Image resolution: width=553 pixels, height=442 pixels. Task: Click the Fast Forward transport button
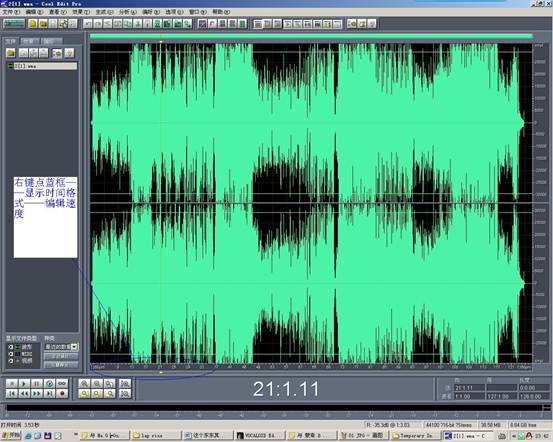pyautogui.click(x=37, y=394)
